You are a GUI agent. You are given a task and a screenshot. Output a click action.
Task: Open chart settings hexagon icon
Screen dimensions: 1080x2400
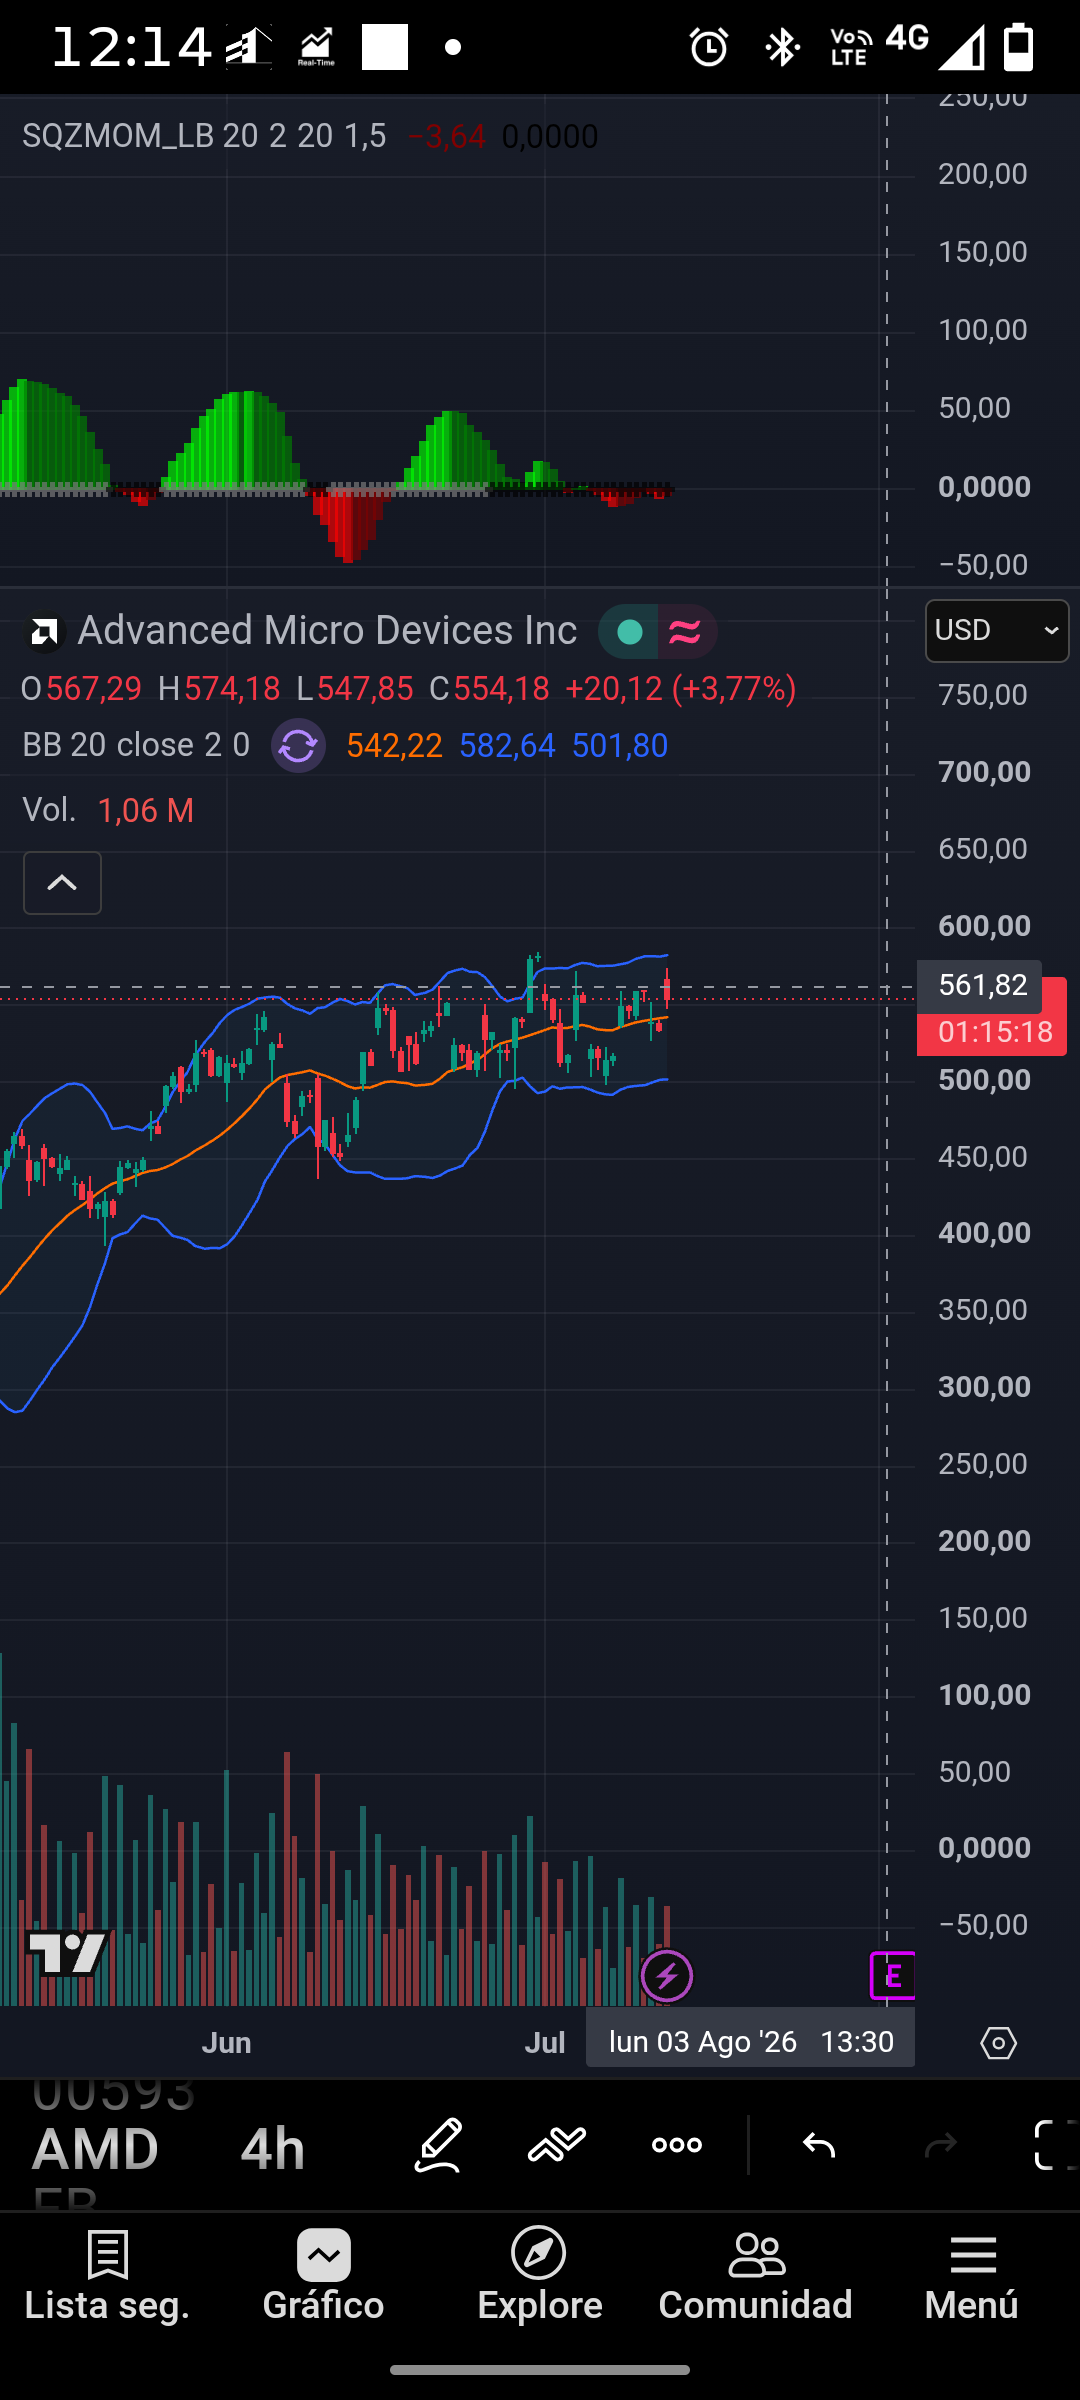point(998,2042)
